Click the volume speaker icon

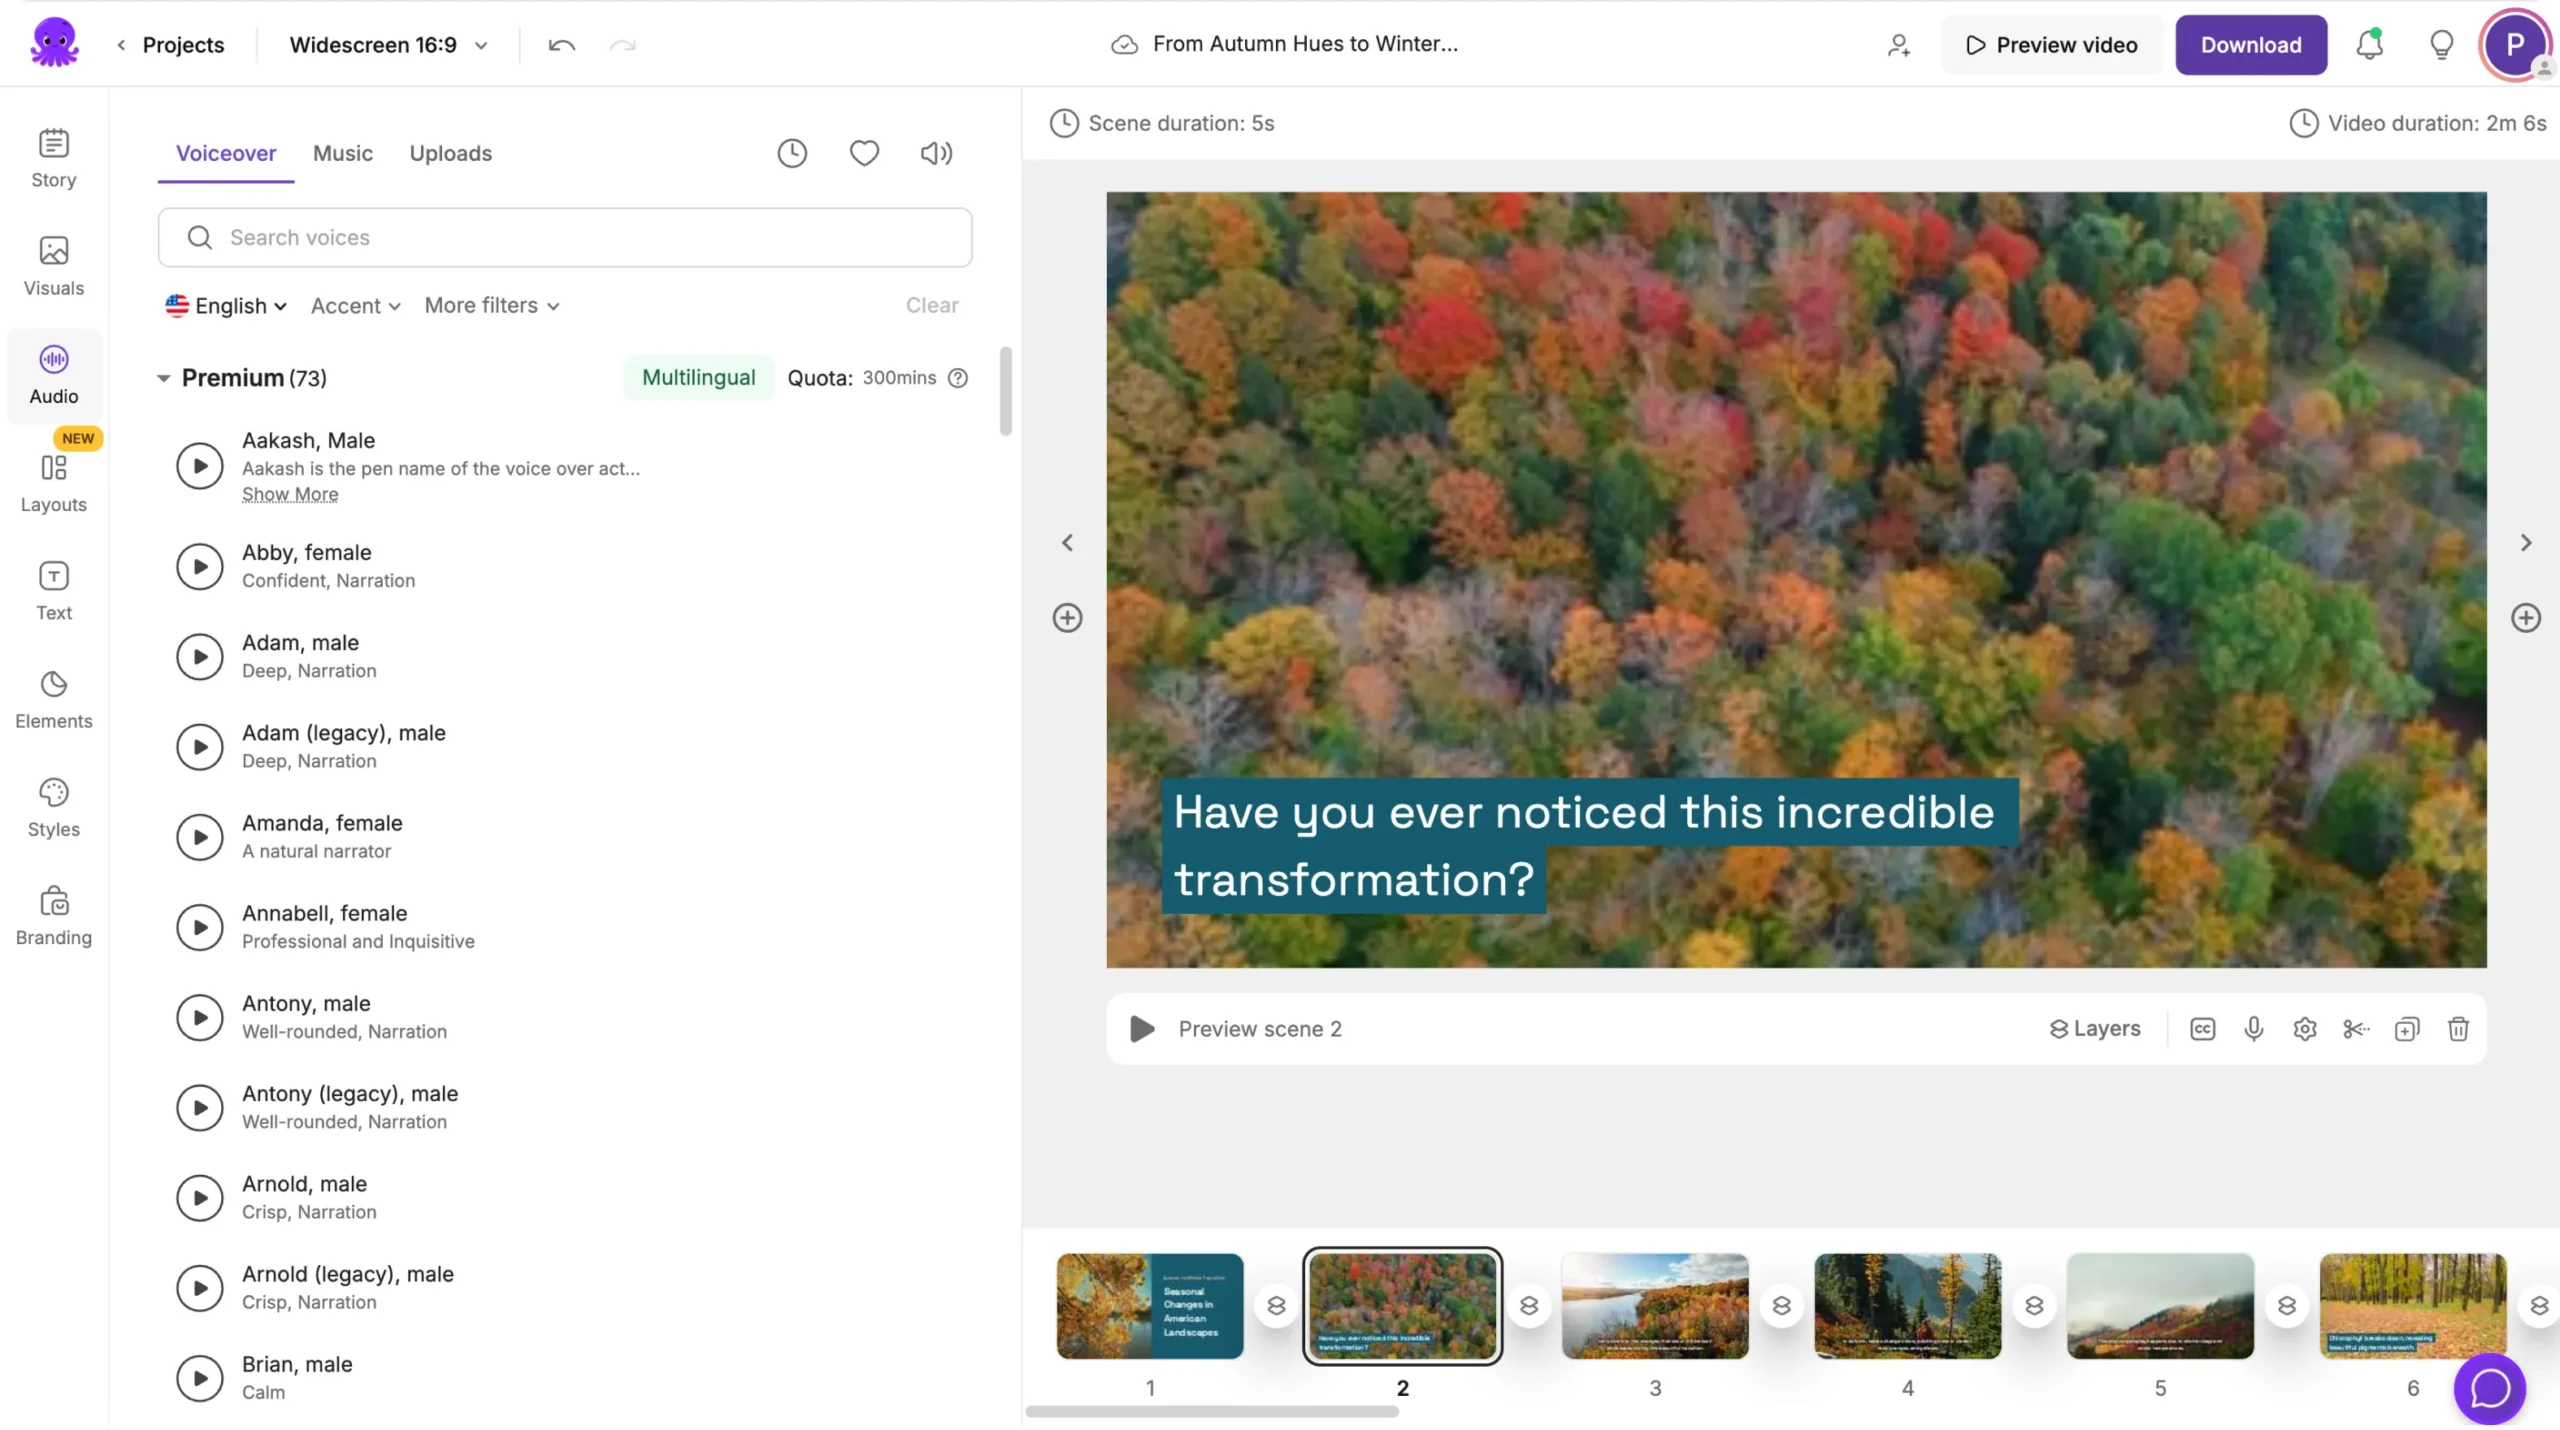point(936,153)
